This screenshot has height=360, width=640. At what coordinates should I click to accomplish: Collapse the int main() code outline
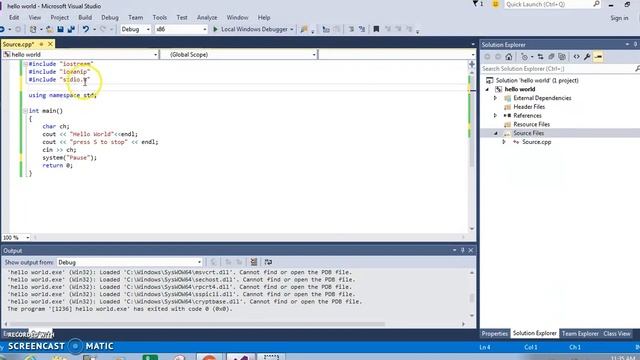click(25, 111)
